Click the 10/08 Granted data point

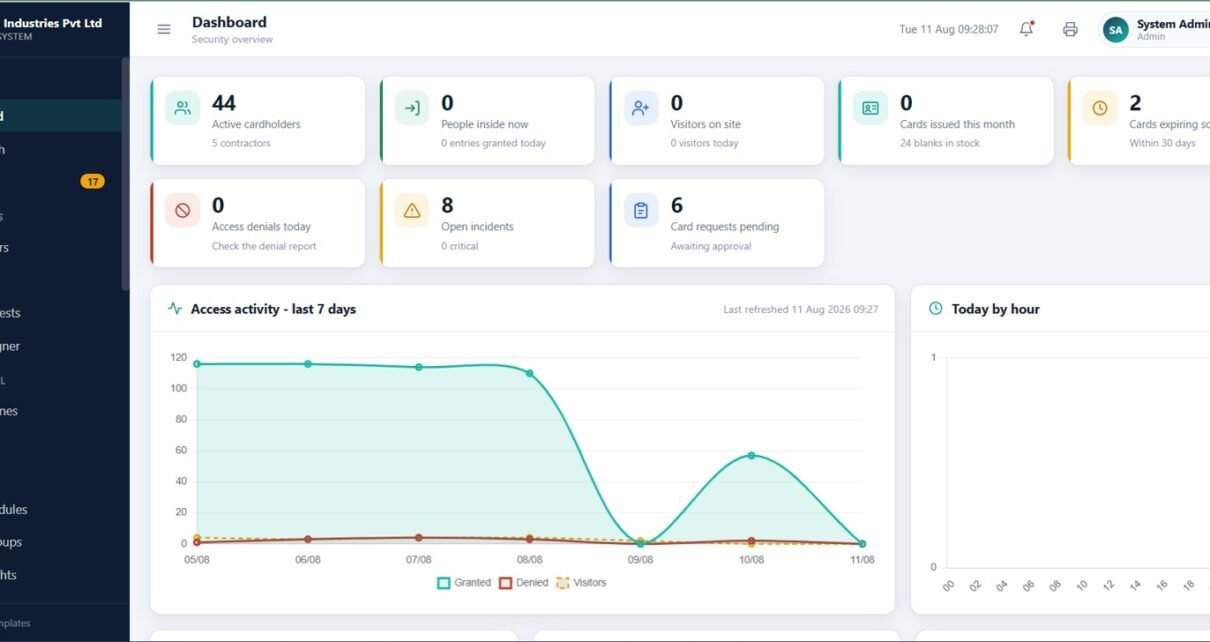click(751, 456)
